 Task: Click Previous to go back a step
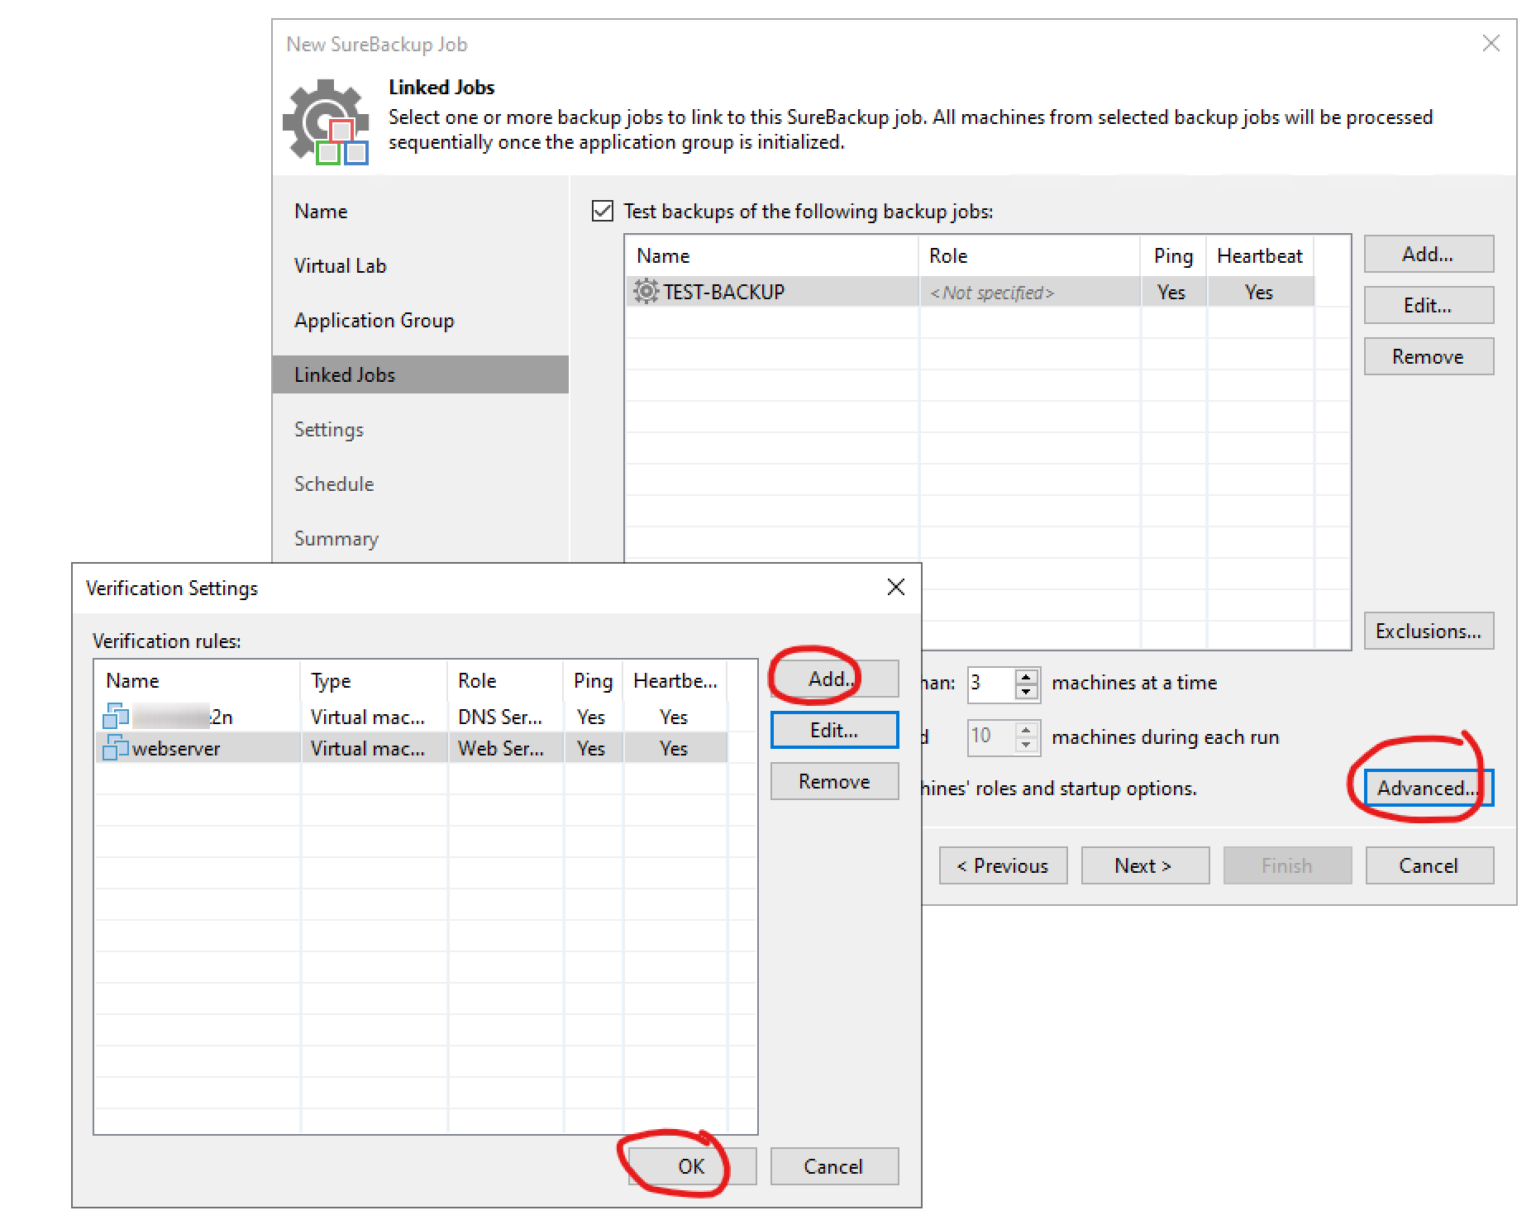1002,865
